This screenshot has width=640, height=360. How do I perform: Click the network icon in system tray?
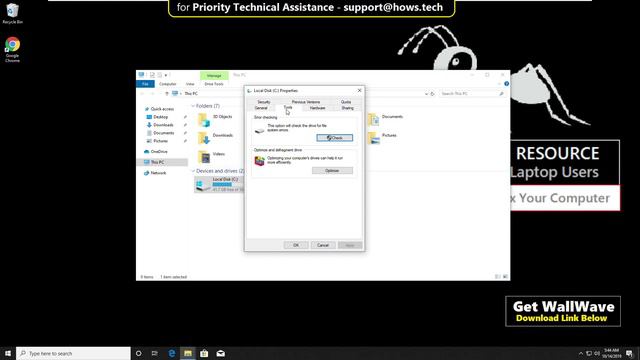point(589,353)
